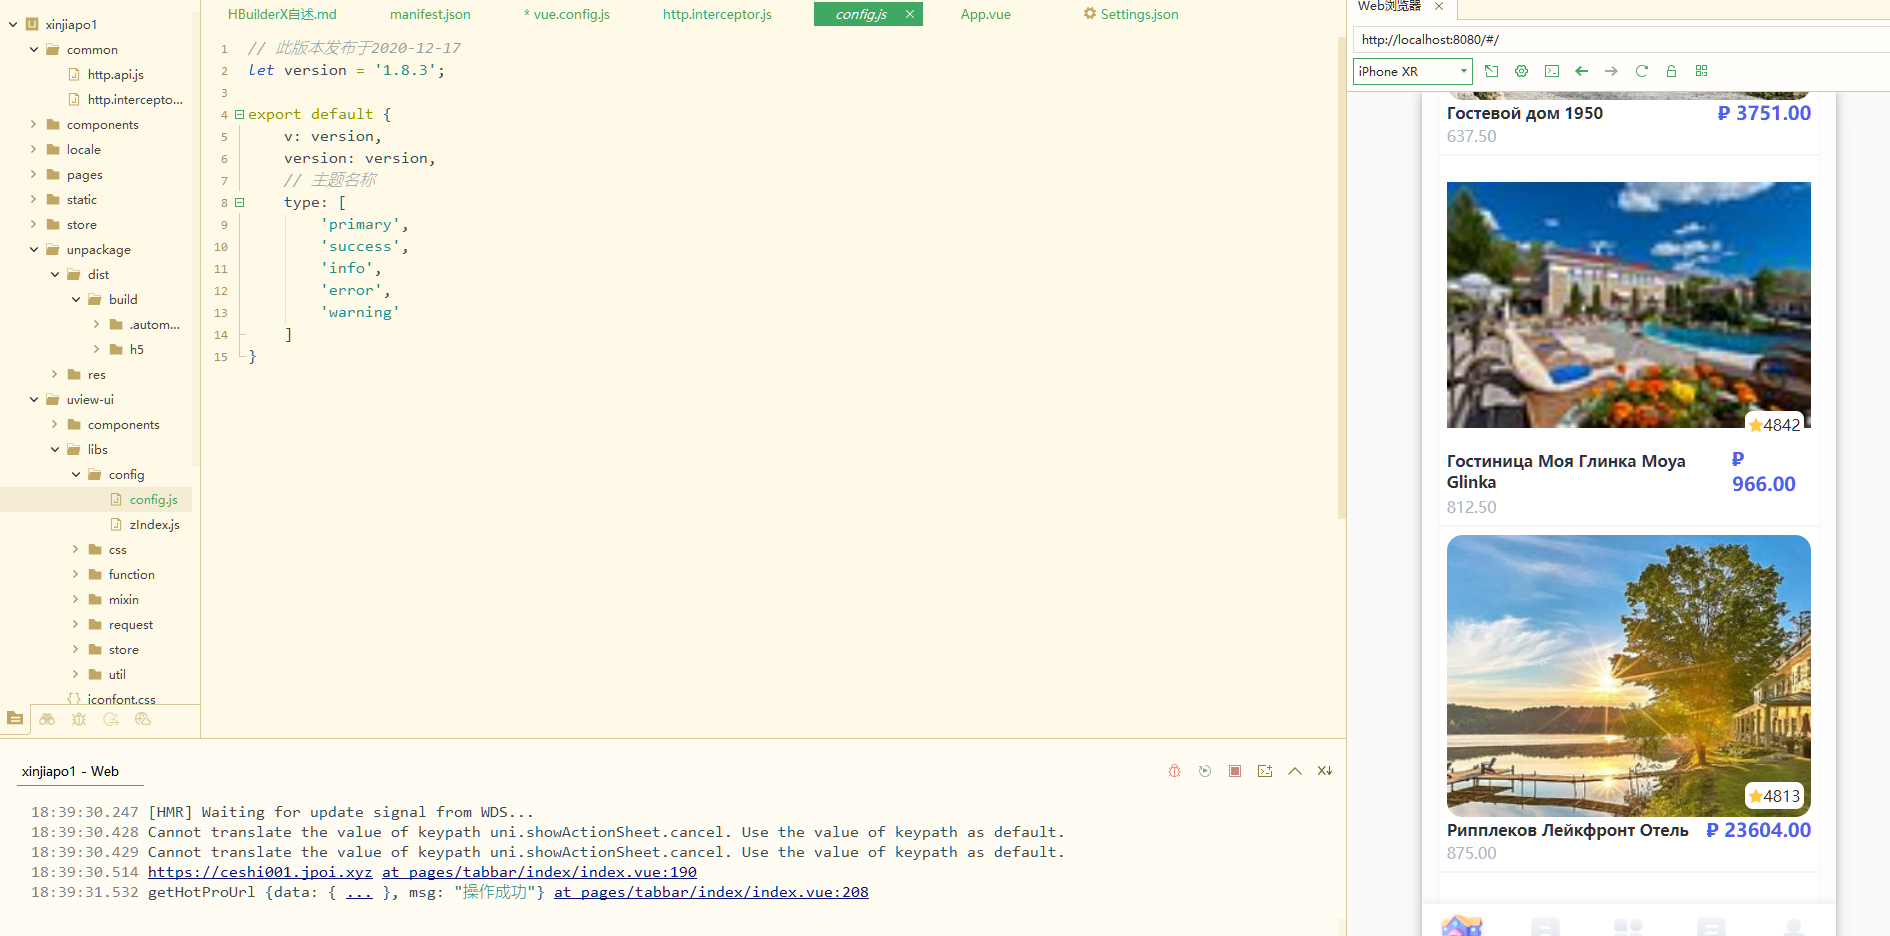Viewport: 1890px width, 936px height.
Task: Click the browser settings gear icon
Action: pos(1521,71)
